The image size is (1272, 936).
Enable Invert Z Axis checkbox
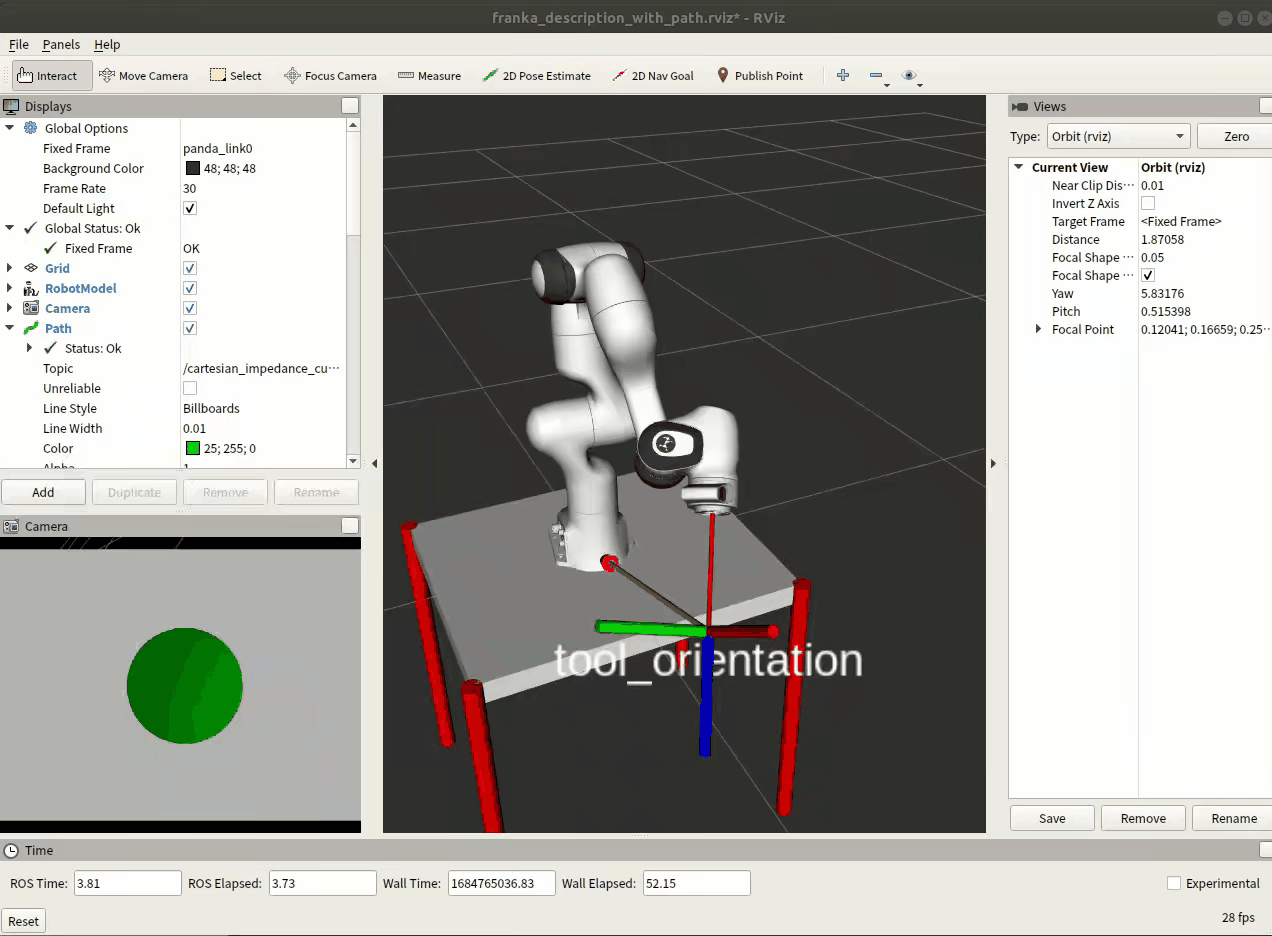[x=1148, y=203]
